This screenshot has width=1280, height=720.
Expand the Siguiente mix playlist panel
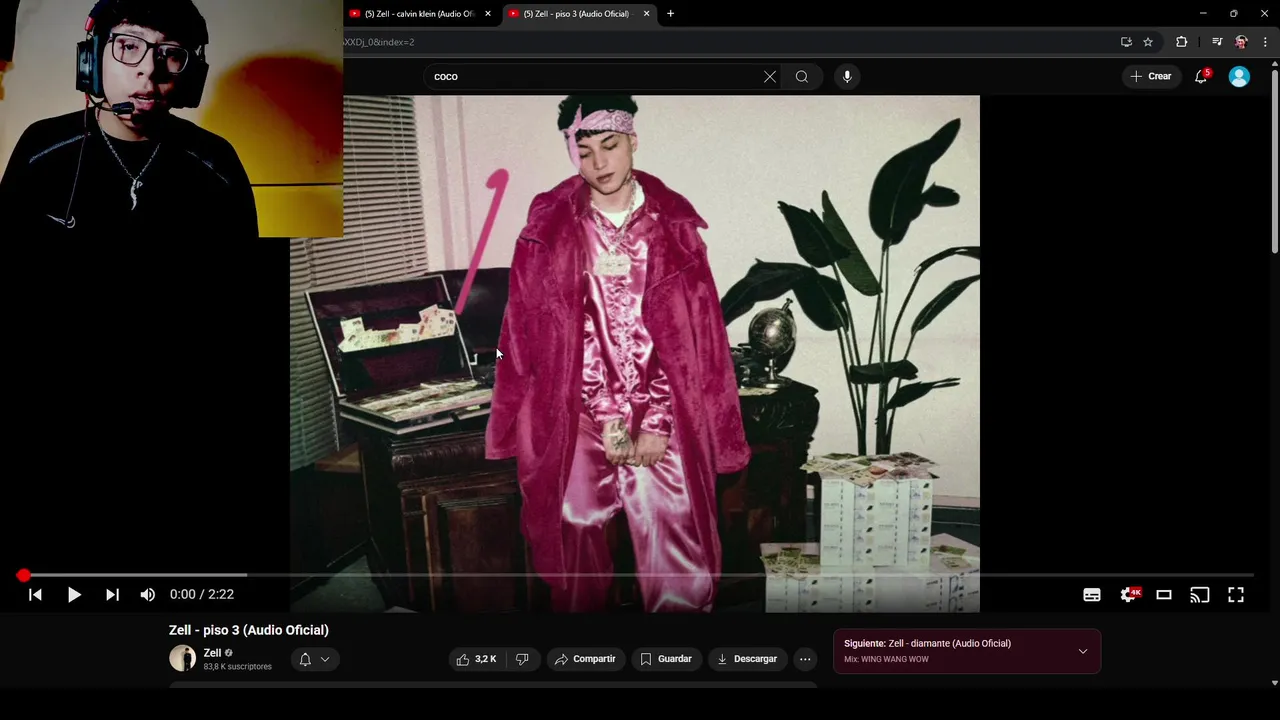(1083, 651)
